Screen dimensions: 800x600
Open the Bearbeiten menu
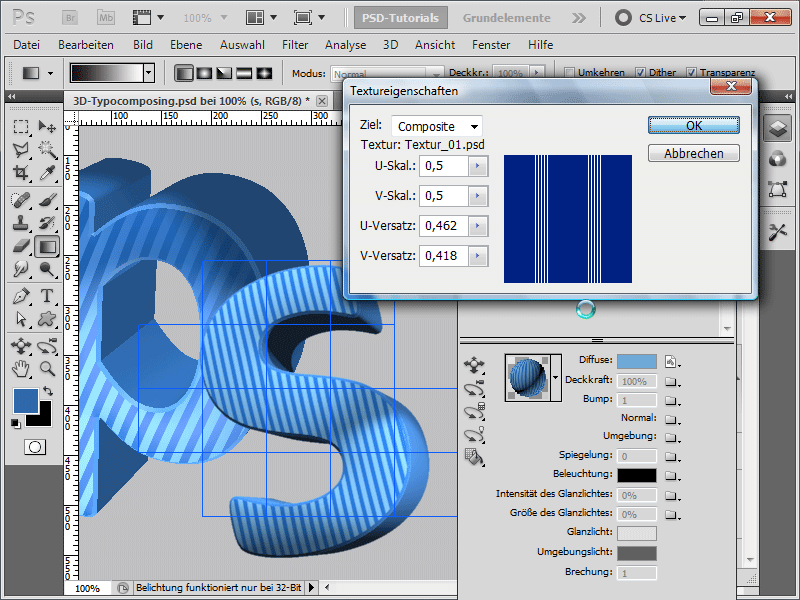(x=86, y=45)
